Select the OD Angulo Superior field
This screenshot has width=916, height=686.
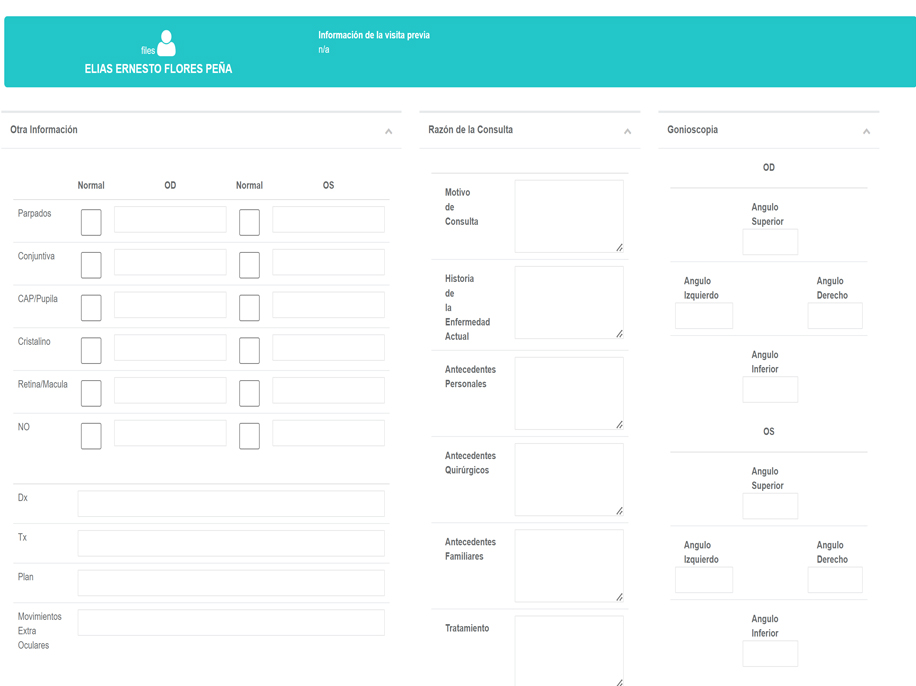pos(770,242)
